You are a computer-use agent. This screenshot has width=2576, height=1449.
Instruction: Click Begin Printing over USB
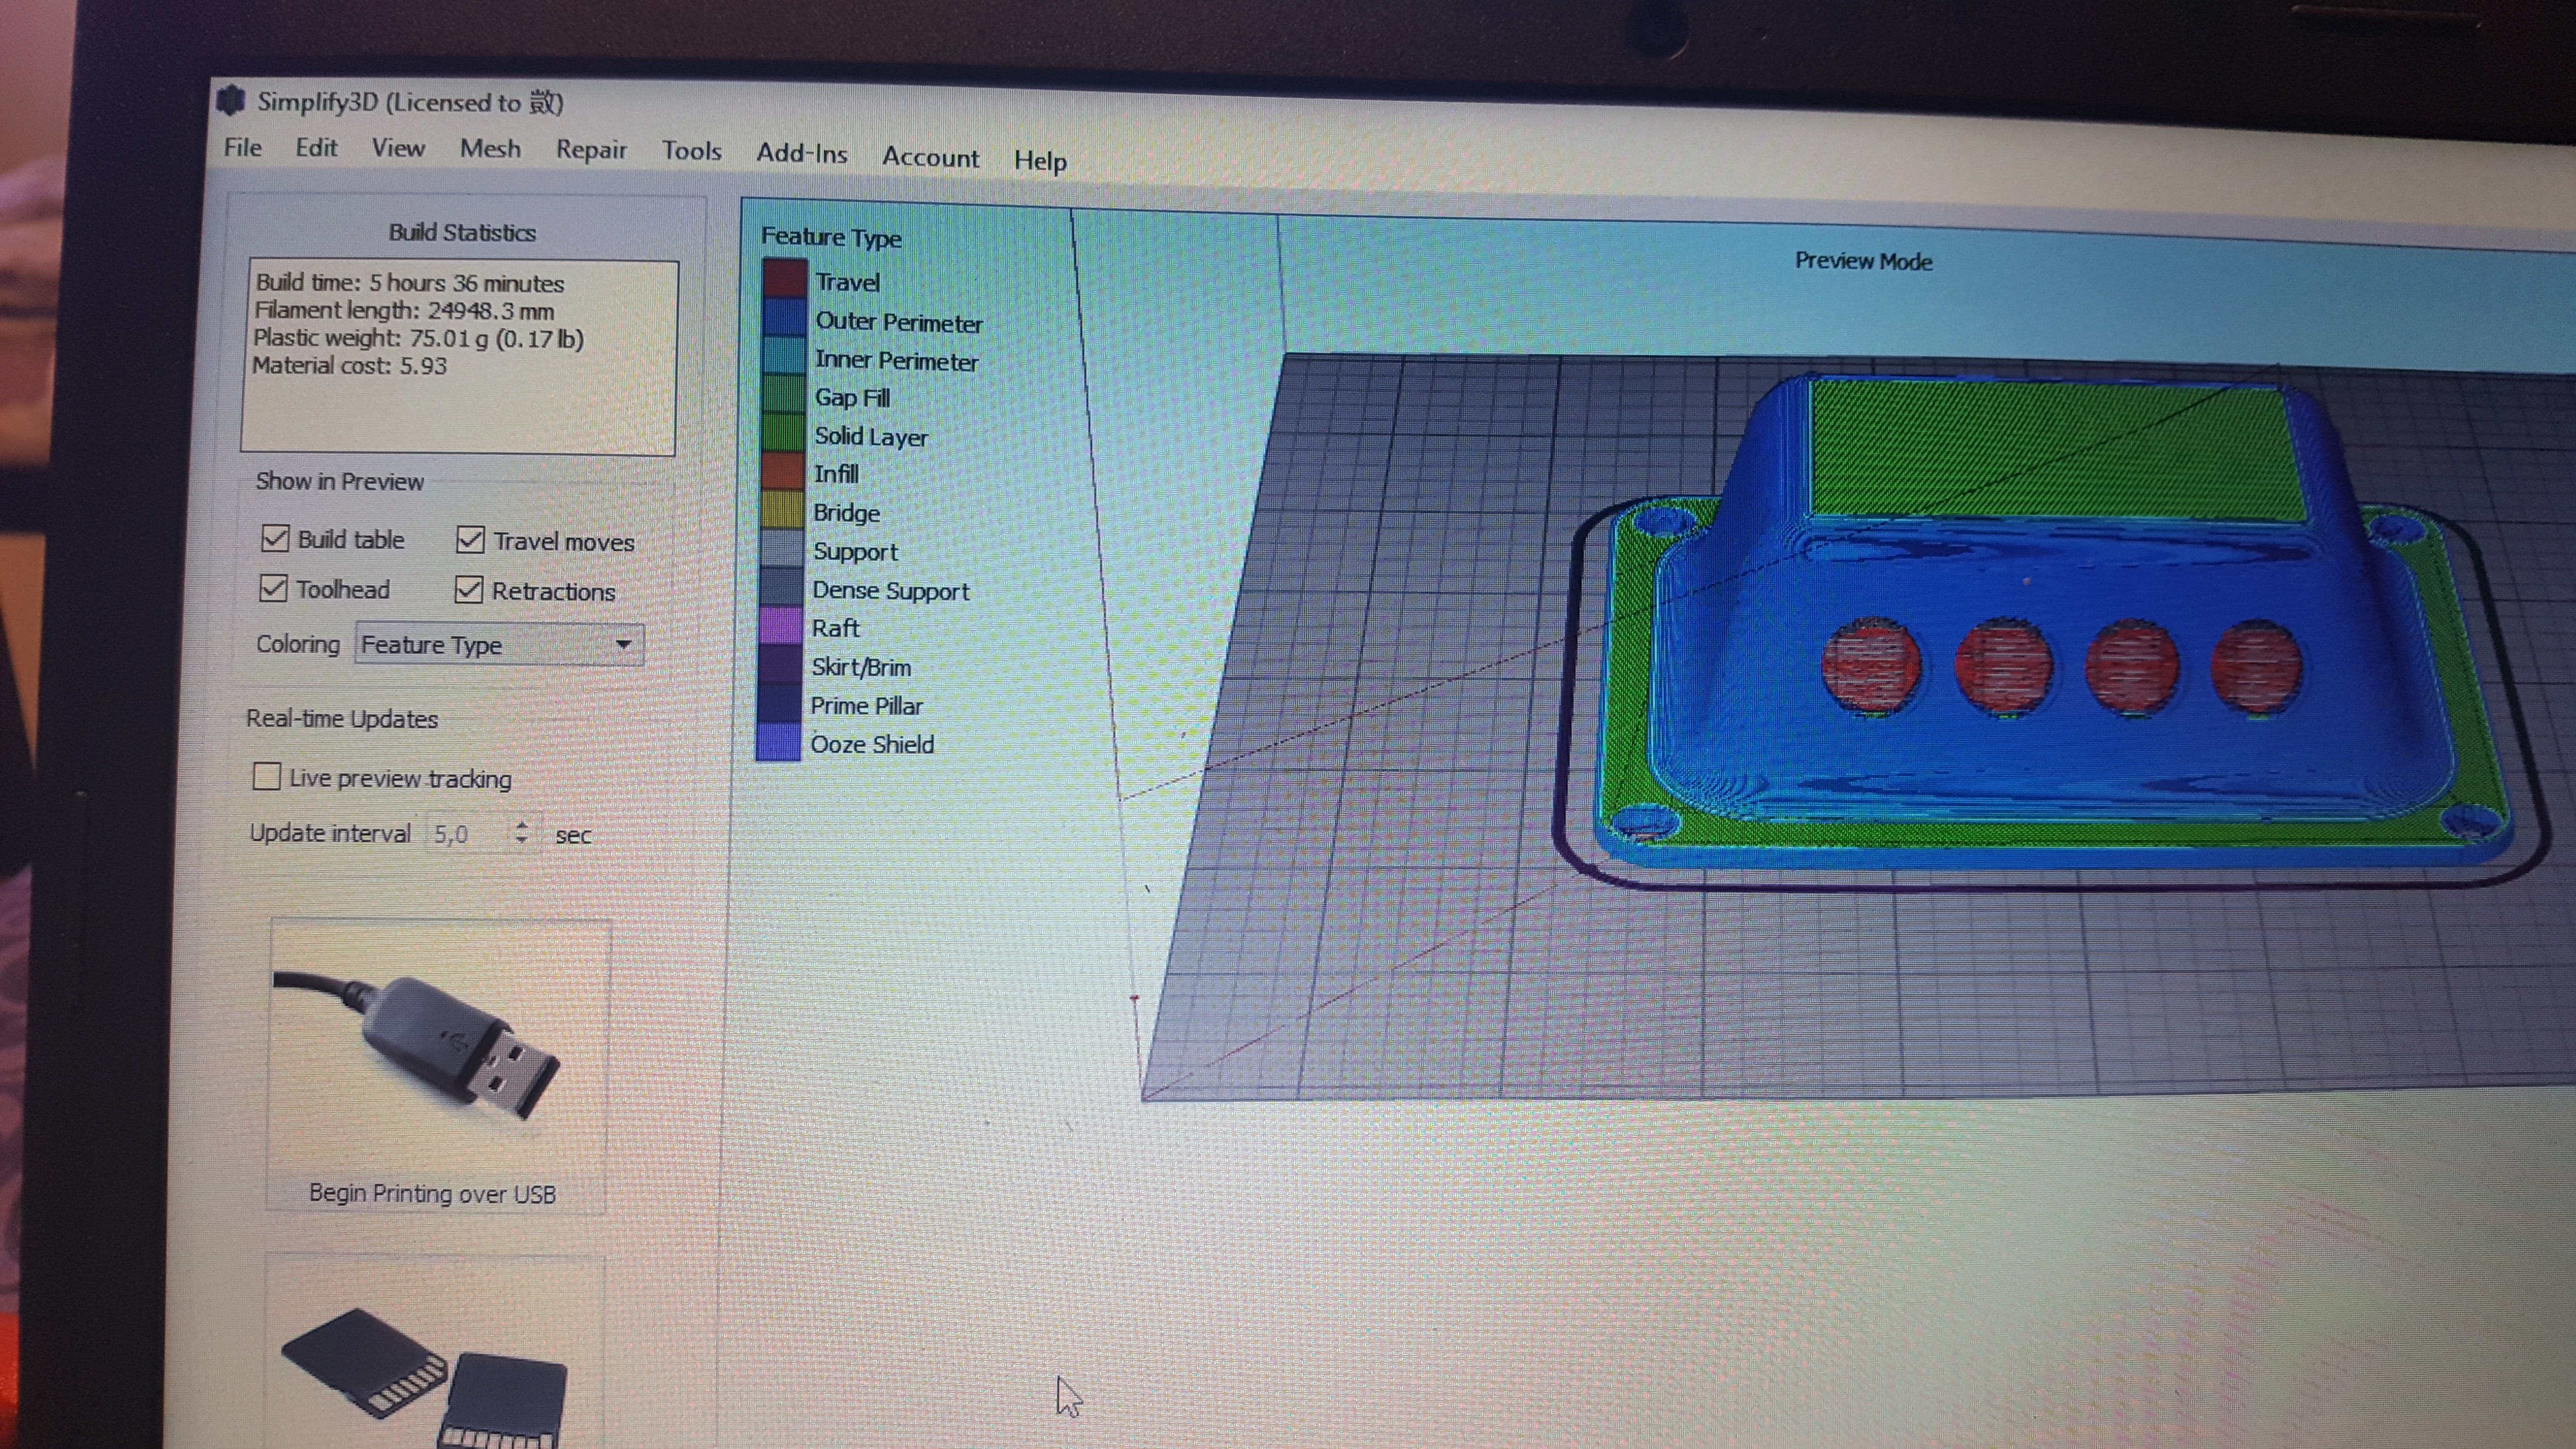pyautogui.click(x=432, y=1193)
